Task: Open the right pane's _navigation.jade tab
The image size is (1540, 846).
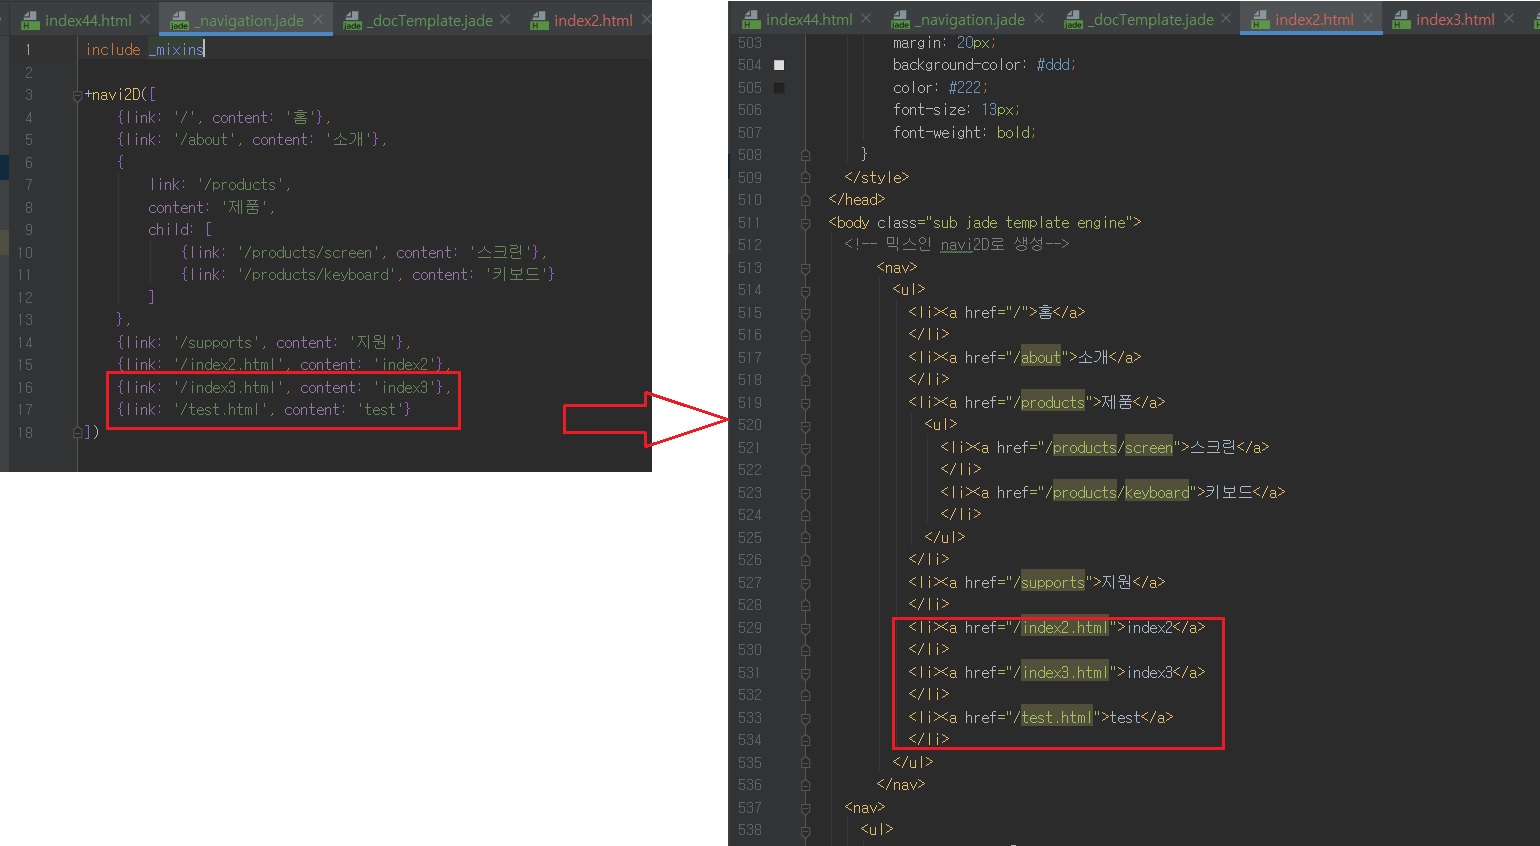Action: click(x=971, y=20)
